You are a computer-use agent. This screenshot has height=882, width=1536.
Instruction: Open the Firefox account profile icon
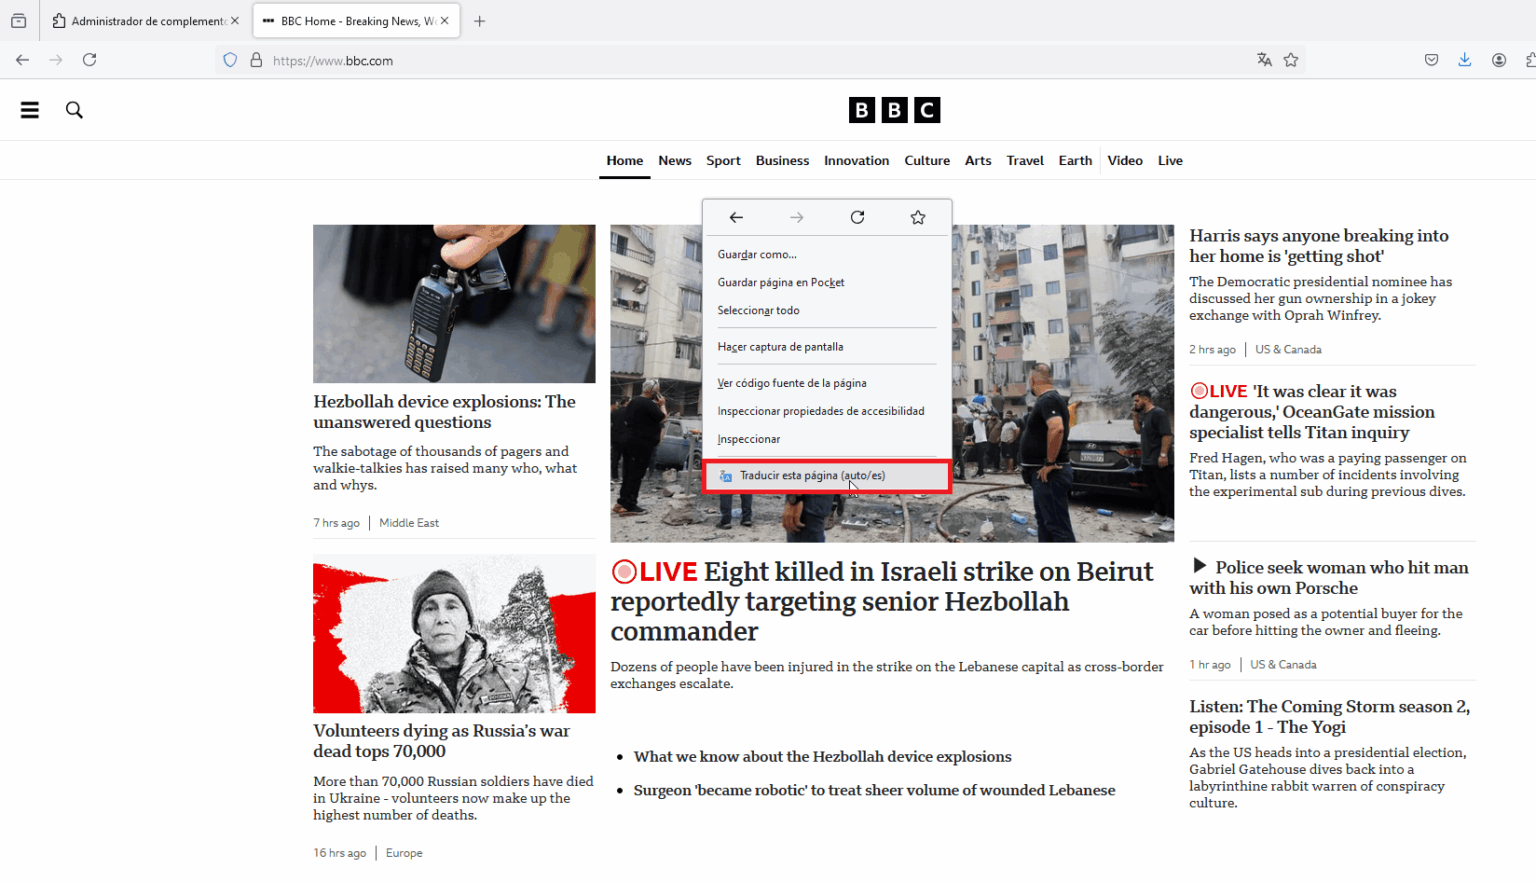pos(1498,60)
